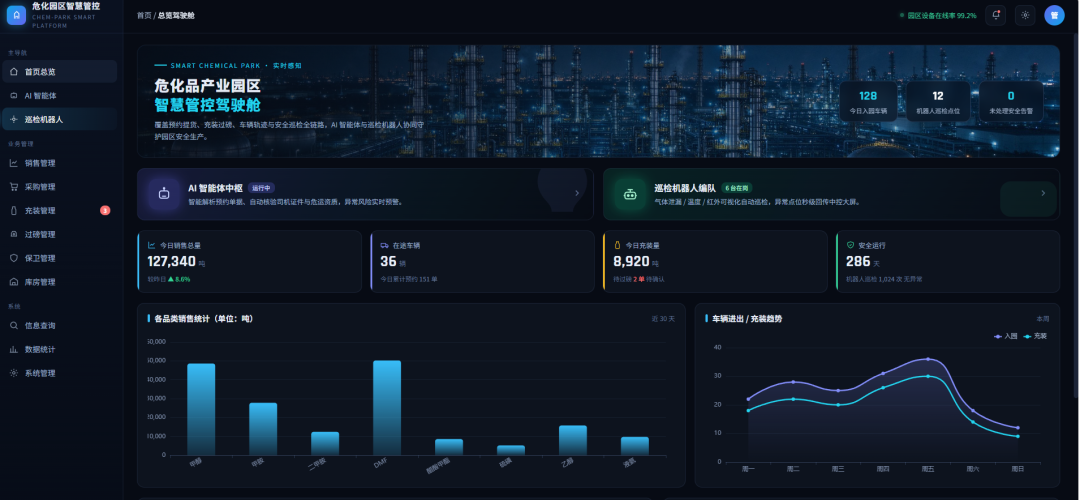Click the 甲醇 bar in sales chart
This screenshot has height=500, width=1080.
pos(201,409)
